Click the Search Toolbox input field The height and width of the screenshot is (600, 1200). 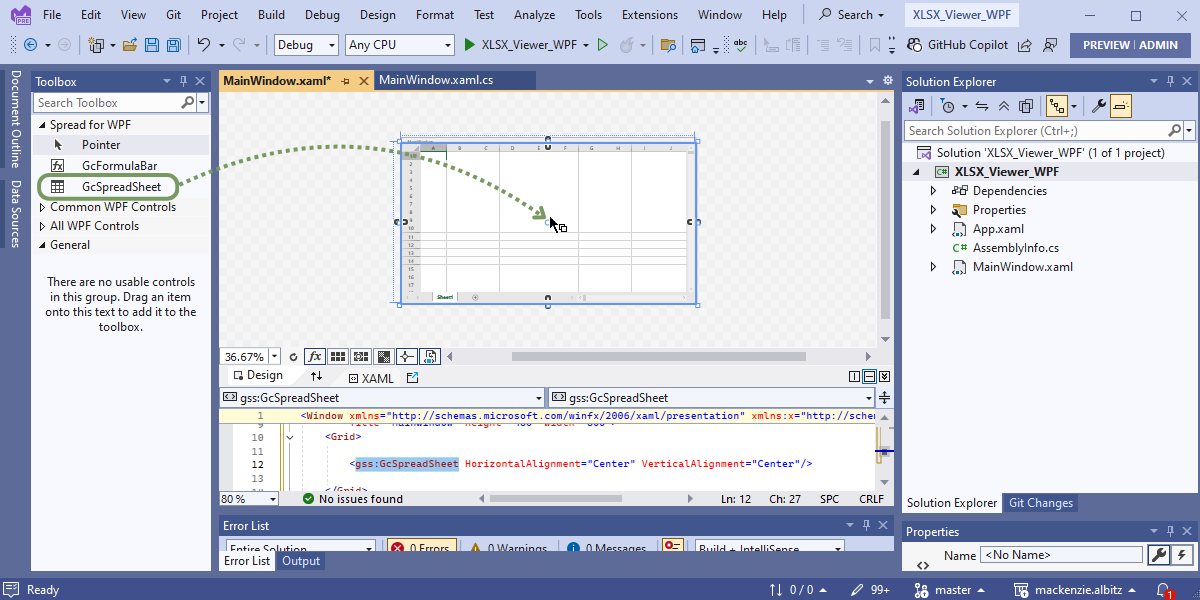[x=106, y=103]
